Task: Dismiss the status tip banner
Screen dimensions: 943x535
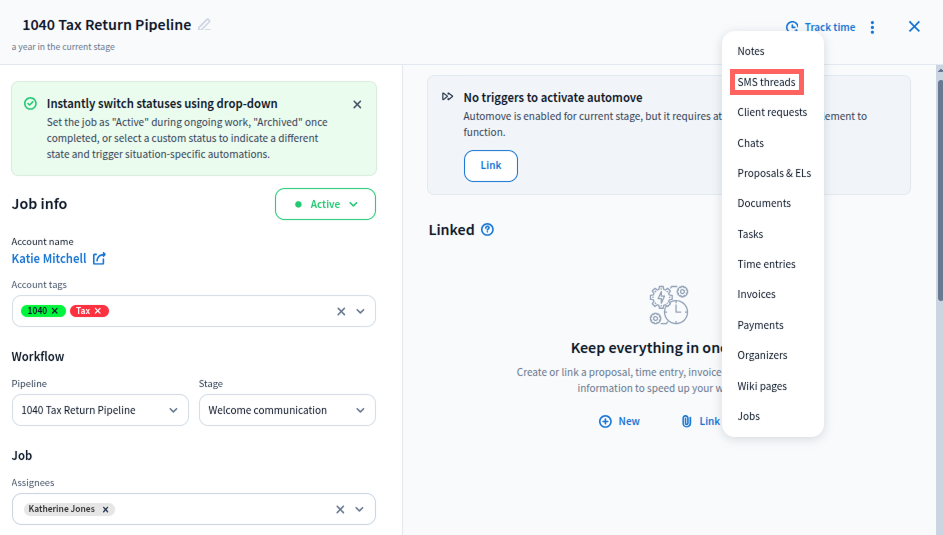Action: point(357,104)
